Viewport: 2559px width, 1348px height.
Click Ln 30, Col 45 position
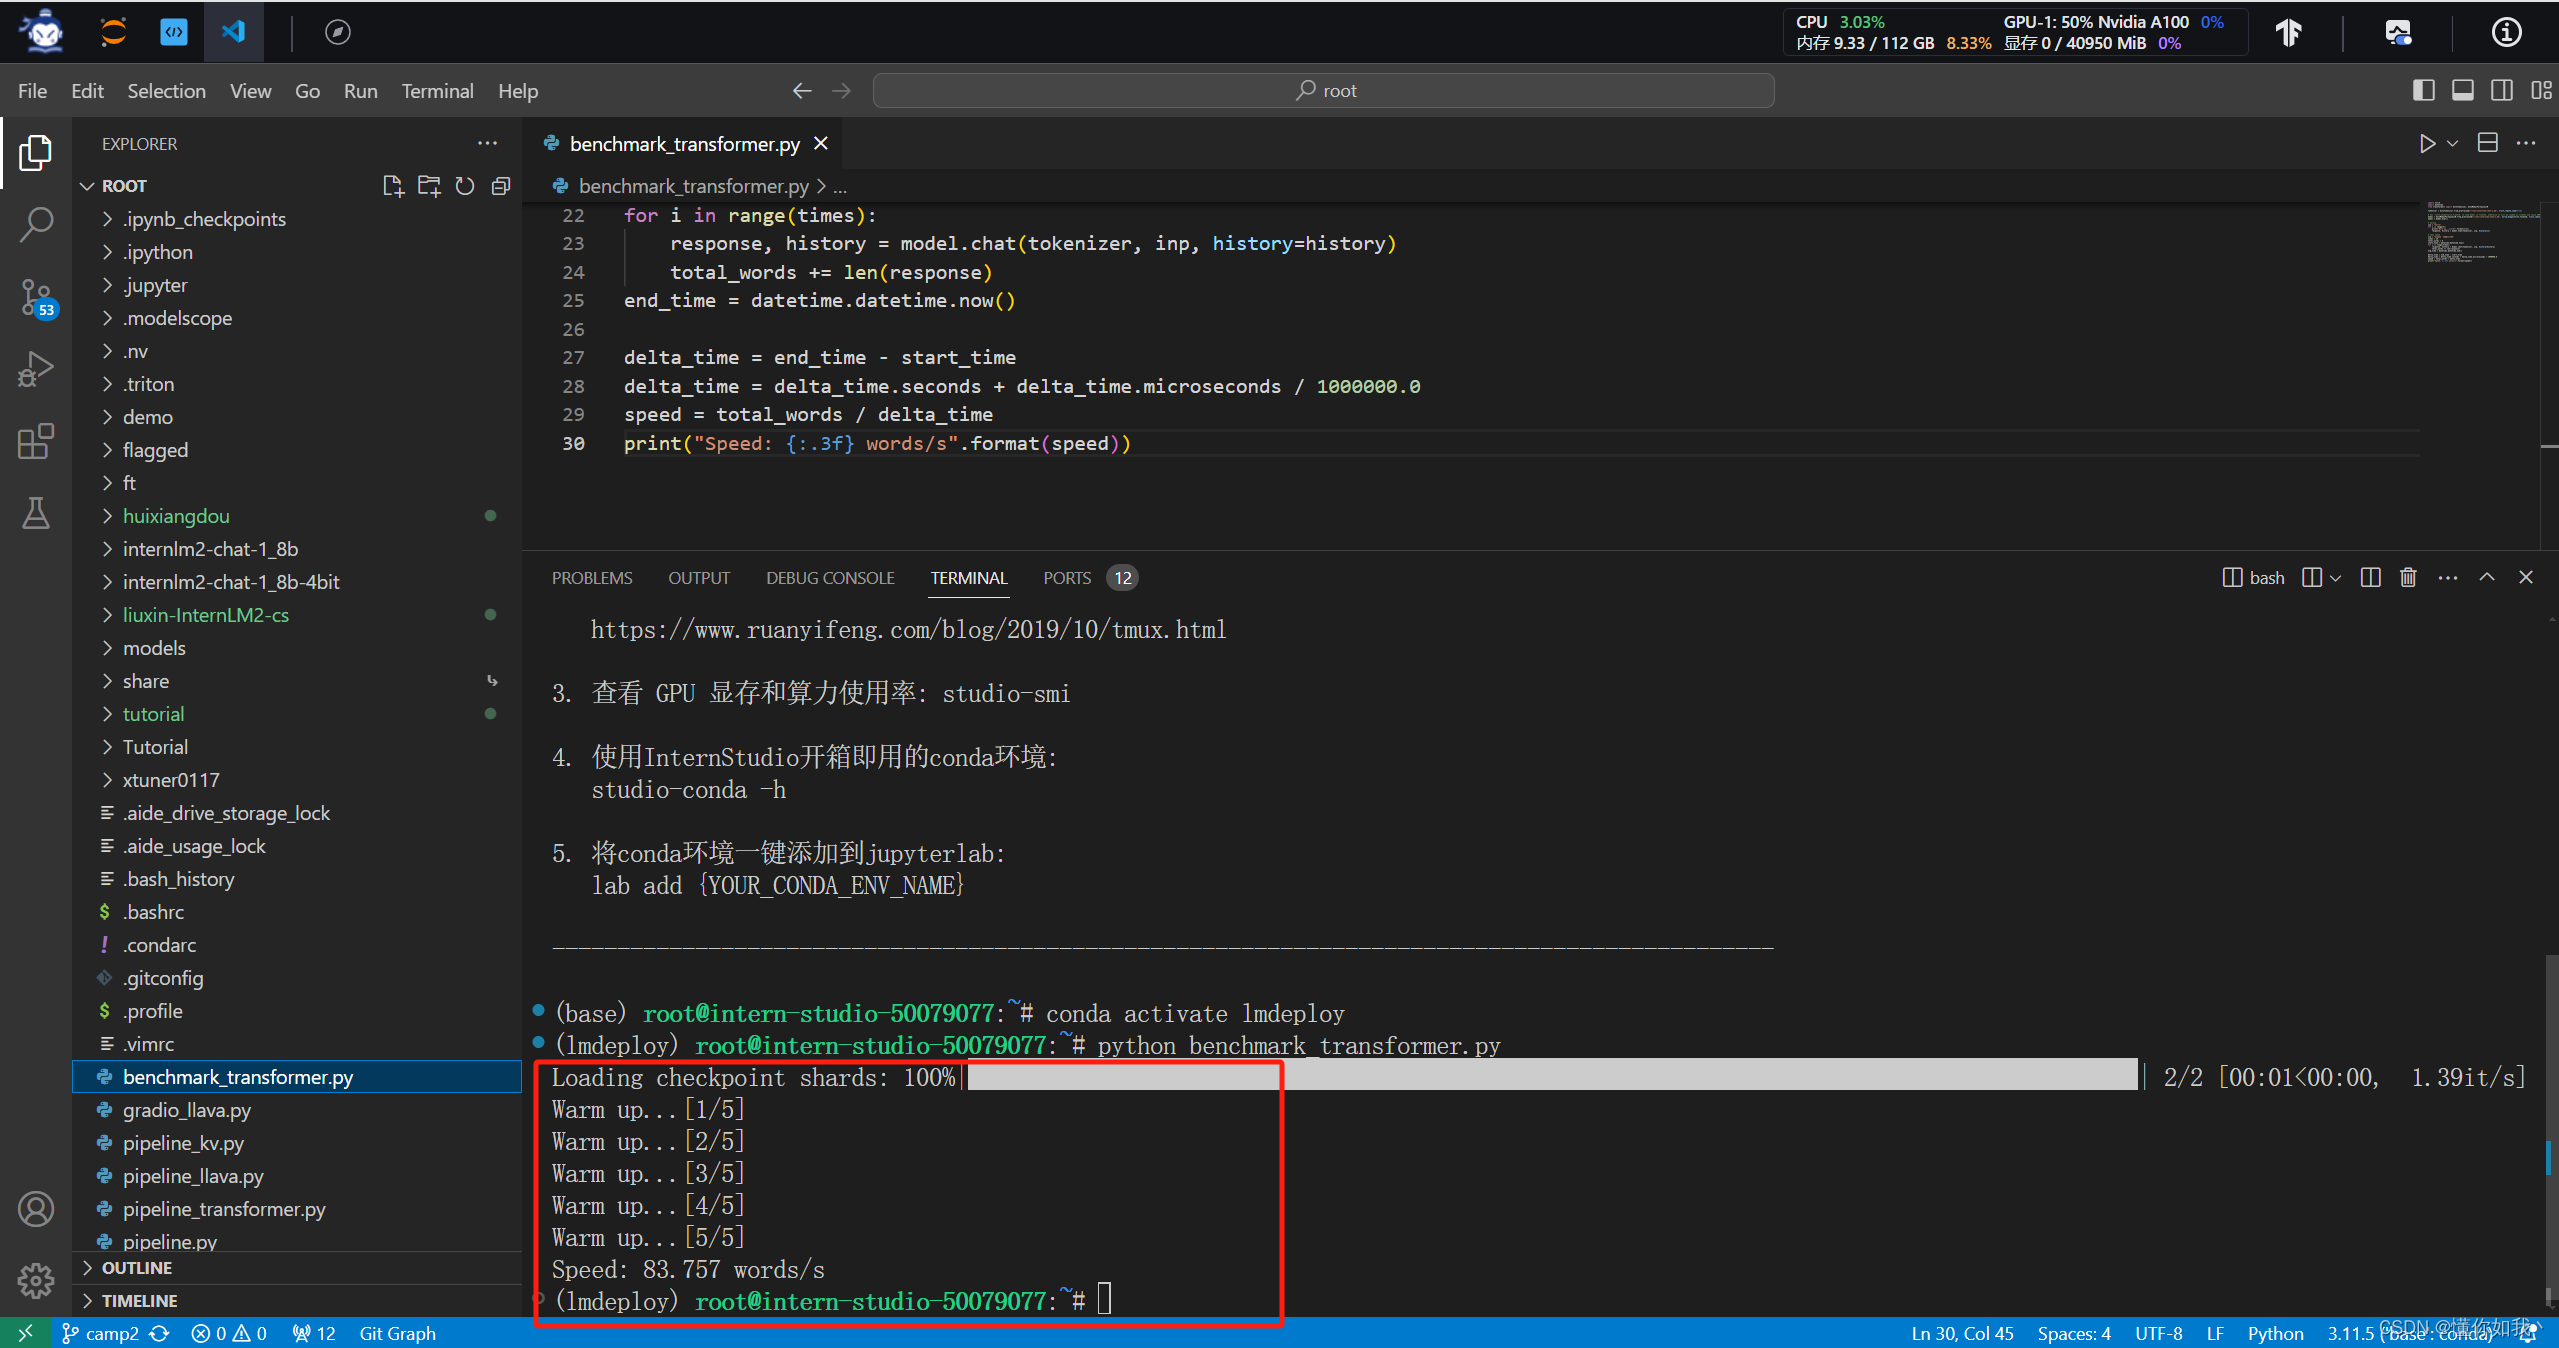tap(1962, 1333)
